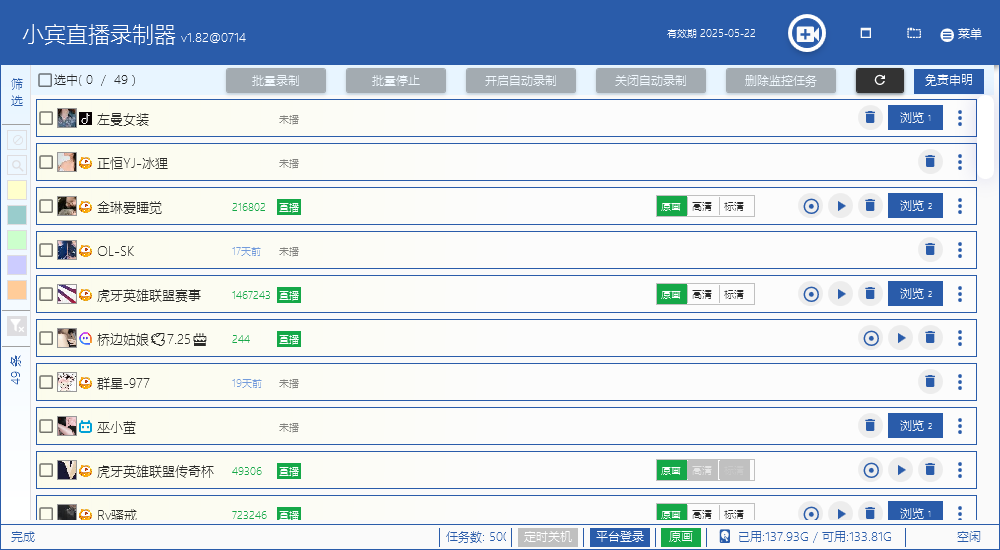Screen dimensions: 1000x550
Task: Check the box for 正恒YJ-冰狸
Action: [46, 162]
